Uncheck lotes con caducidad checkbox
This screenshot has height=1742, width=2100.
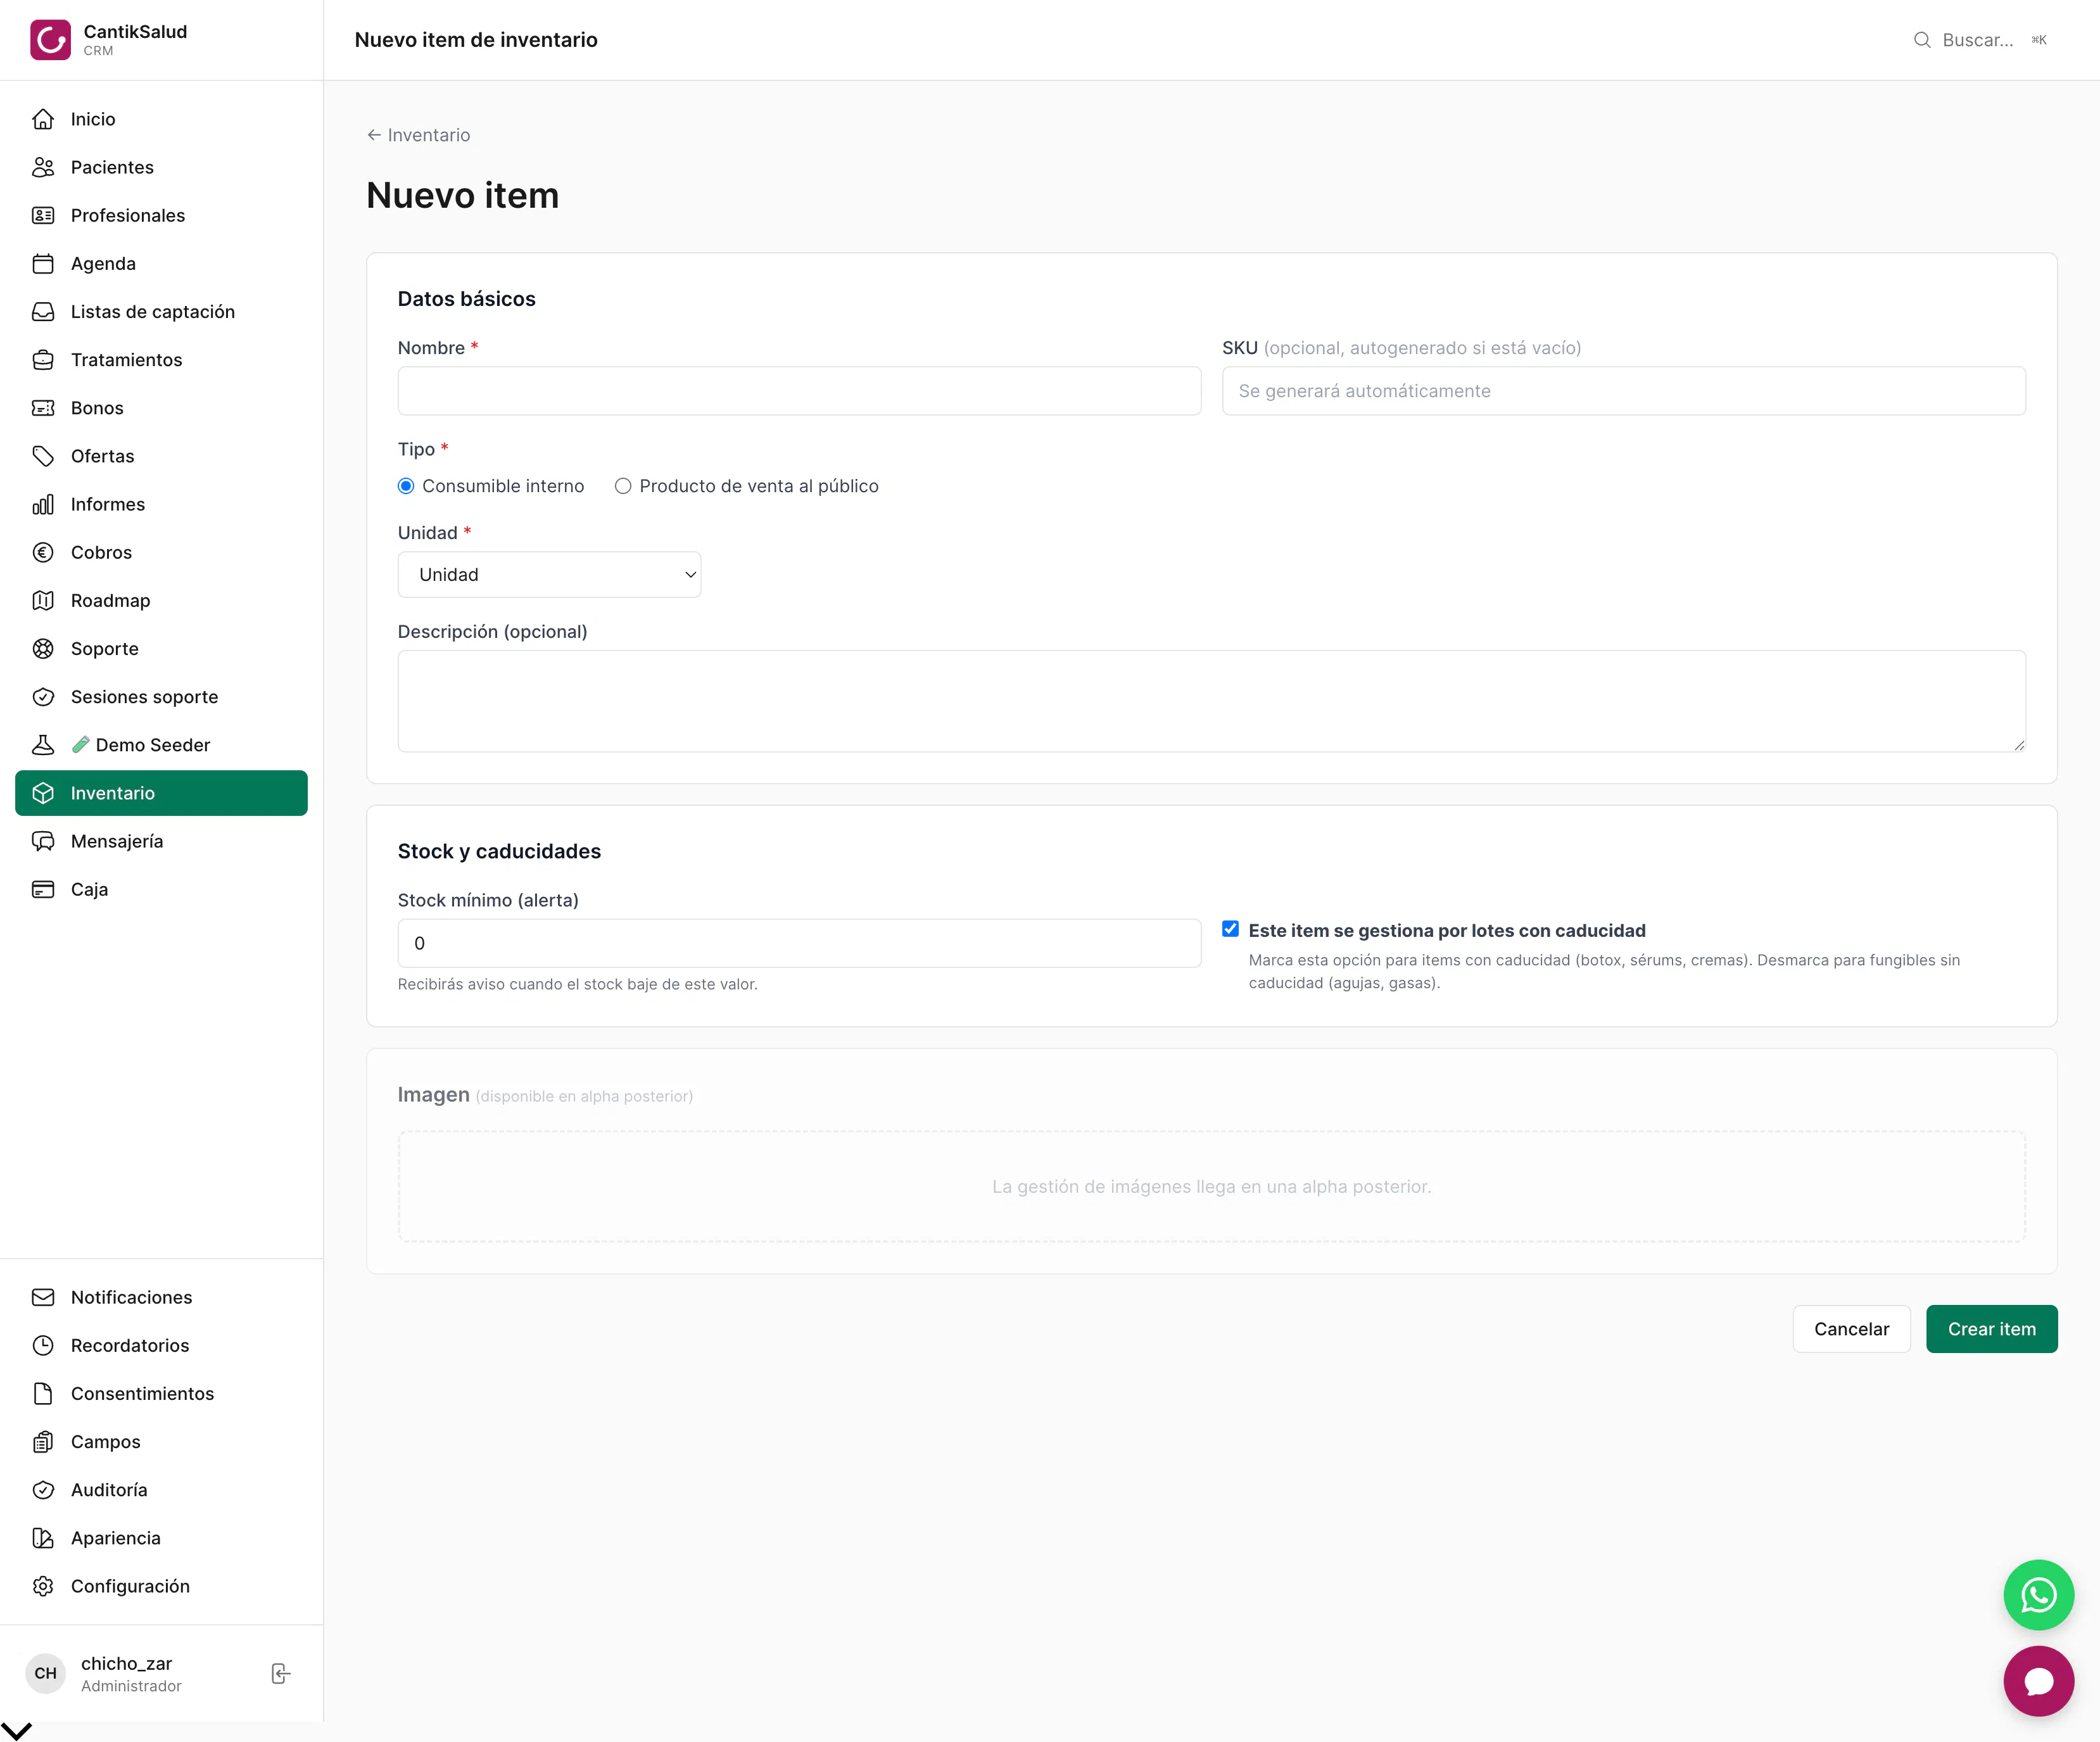coord(1230,929)
